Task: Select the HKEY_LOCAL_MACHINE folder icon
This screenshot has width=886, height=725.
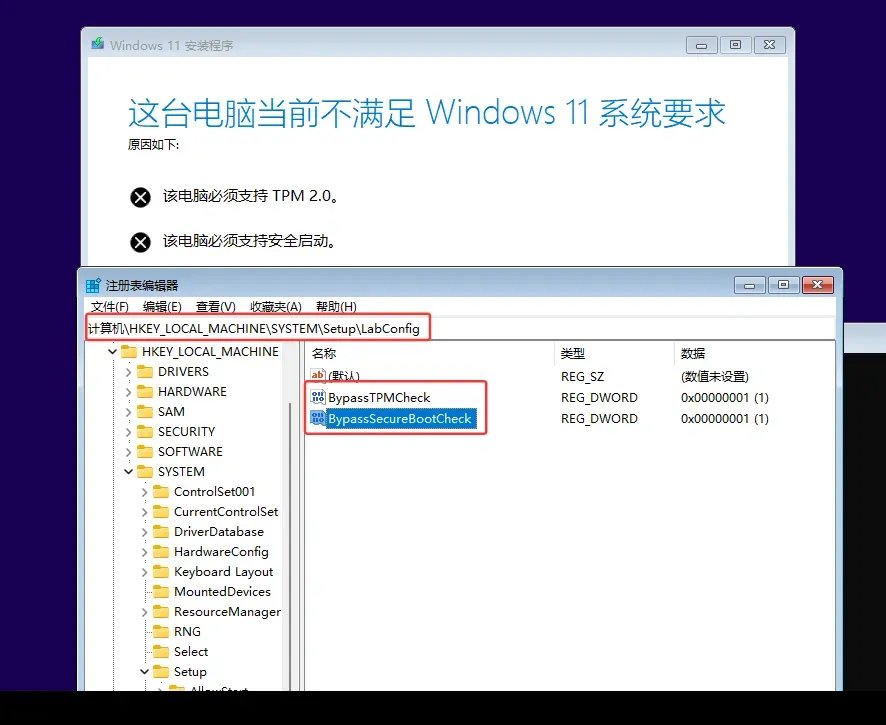Action: 129,351
